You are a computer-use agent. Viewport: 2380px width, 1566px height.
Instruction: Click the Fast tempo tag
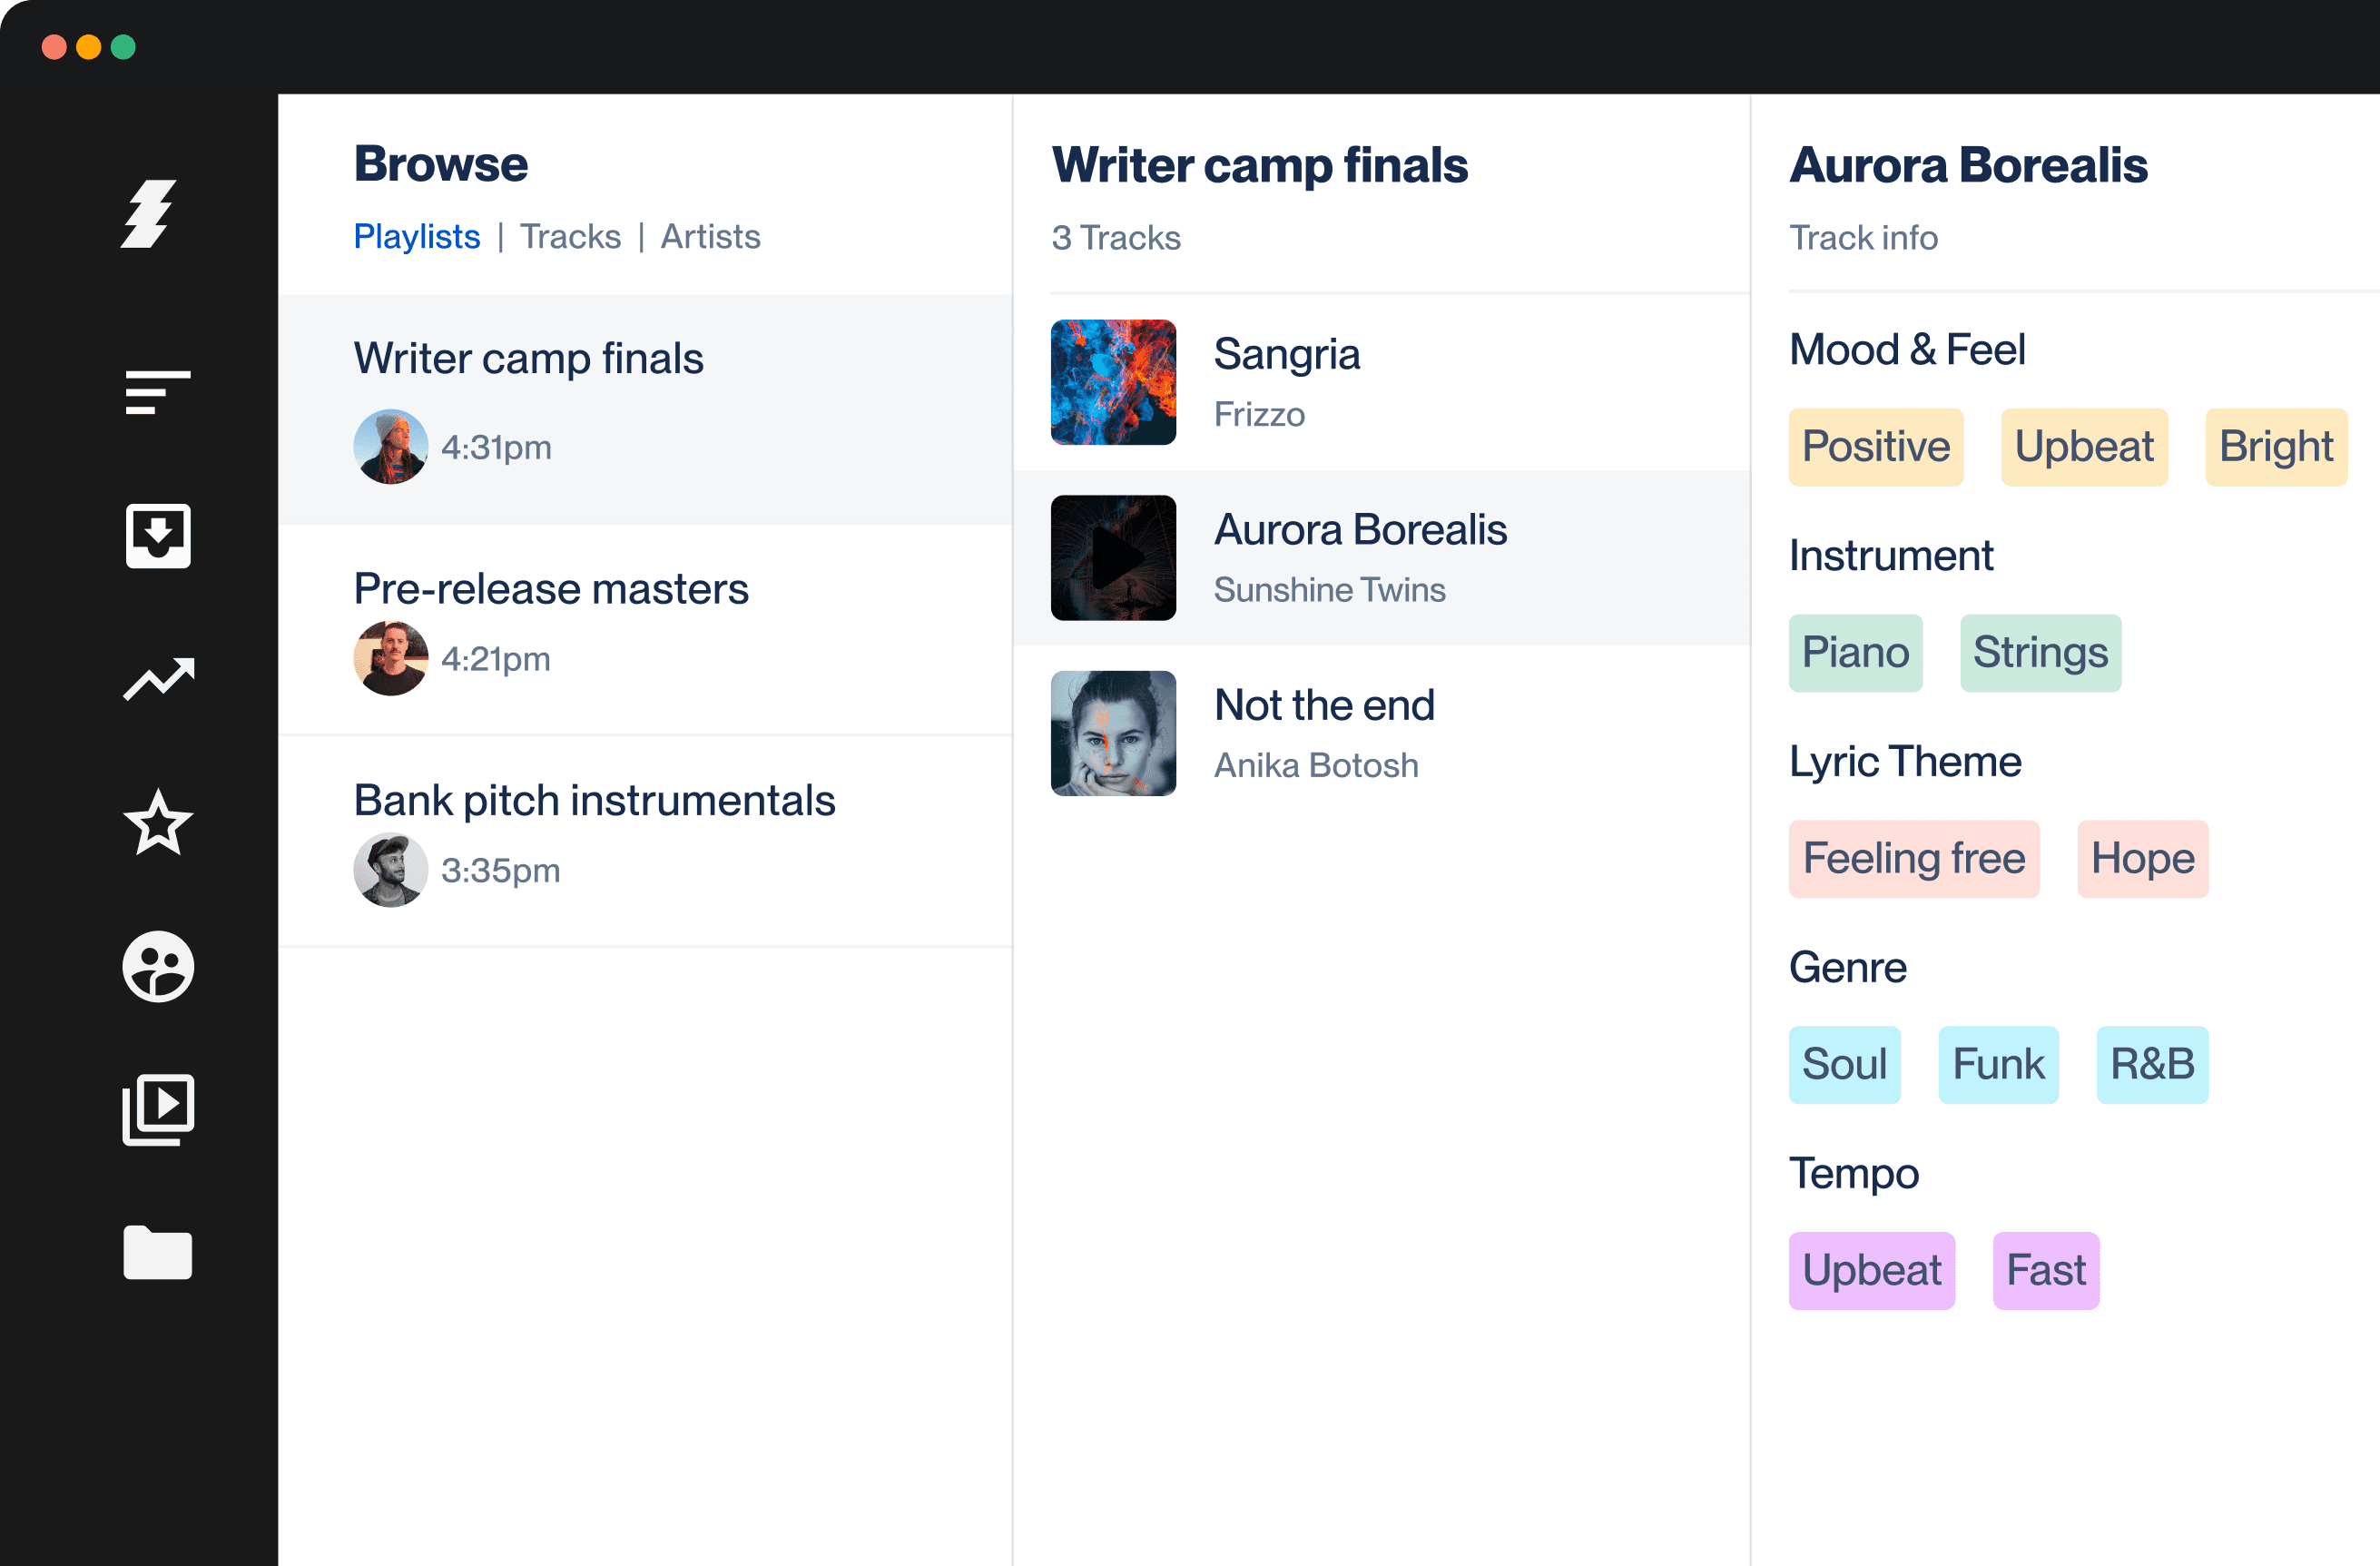(2045, 1271)
